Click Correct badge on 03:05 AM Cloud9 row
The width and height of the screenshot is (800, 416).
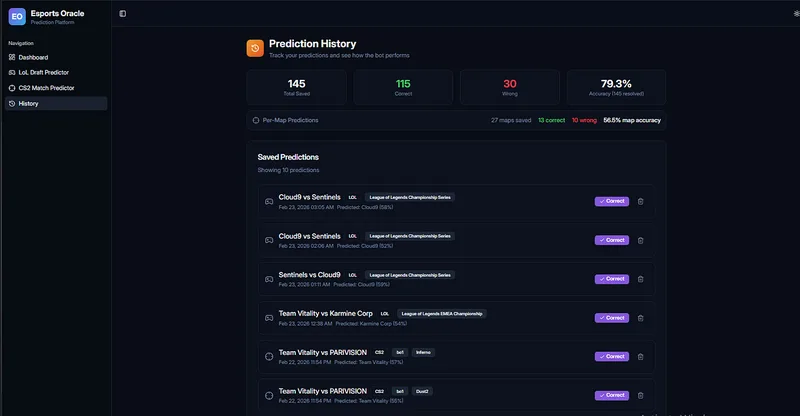tap(612, 201)
